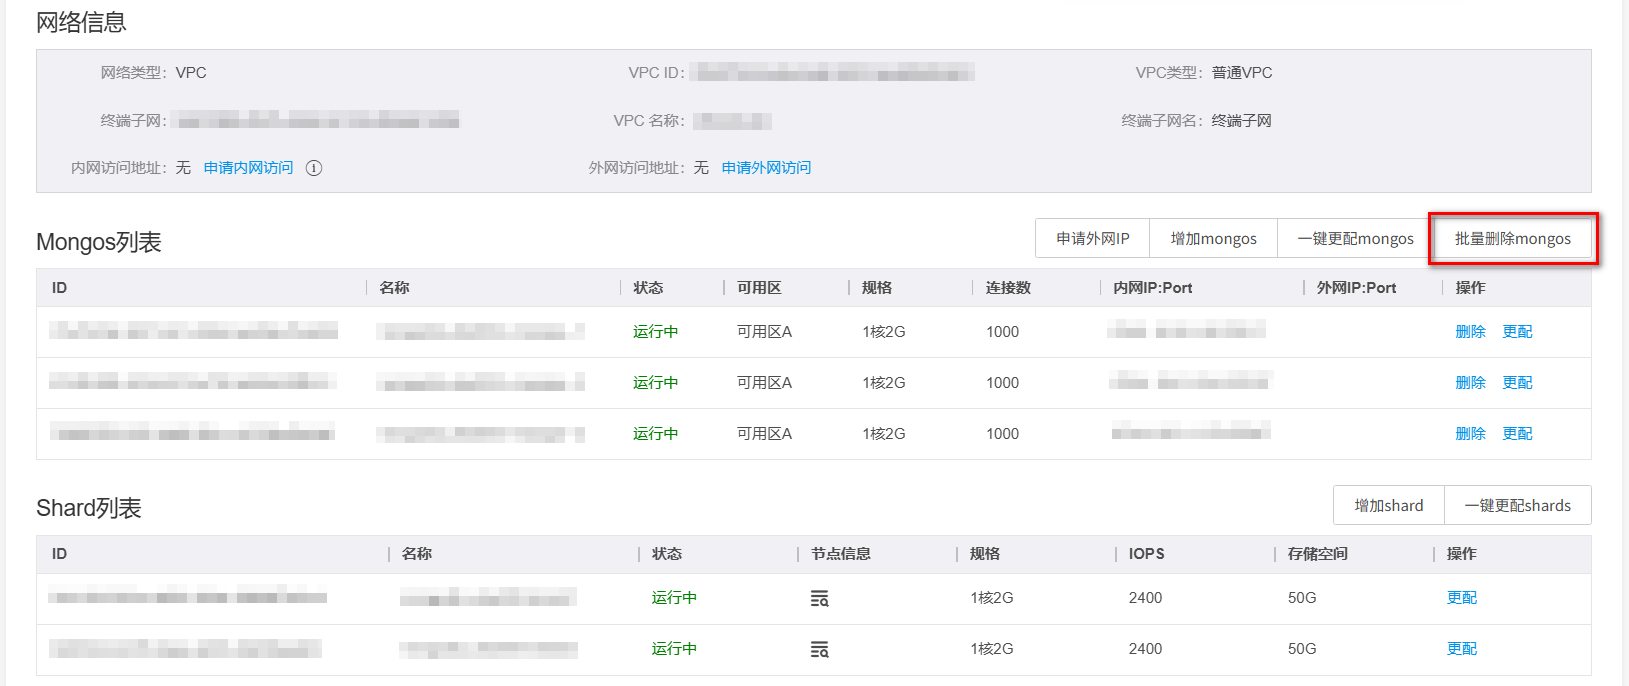Click 一键更配mongos button

point(1355,238)
